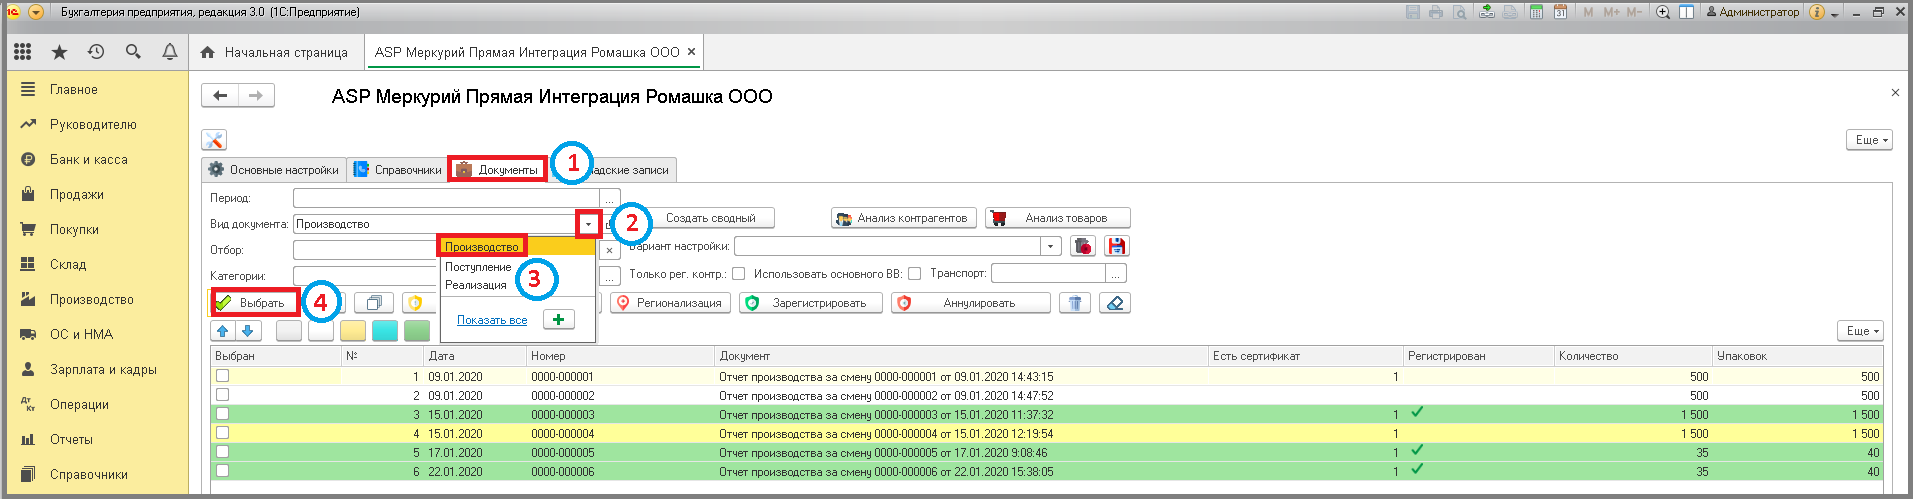The width and height of the screenshot is (1913, 499).
Task: Click the green plus button in dropdown
Action: pyautogui.click(x=559, y=320)
